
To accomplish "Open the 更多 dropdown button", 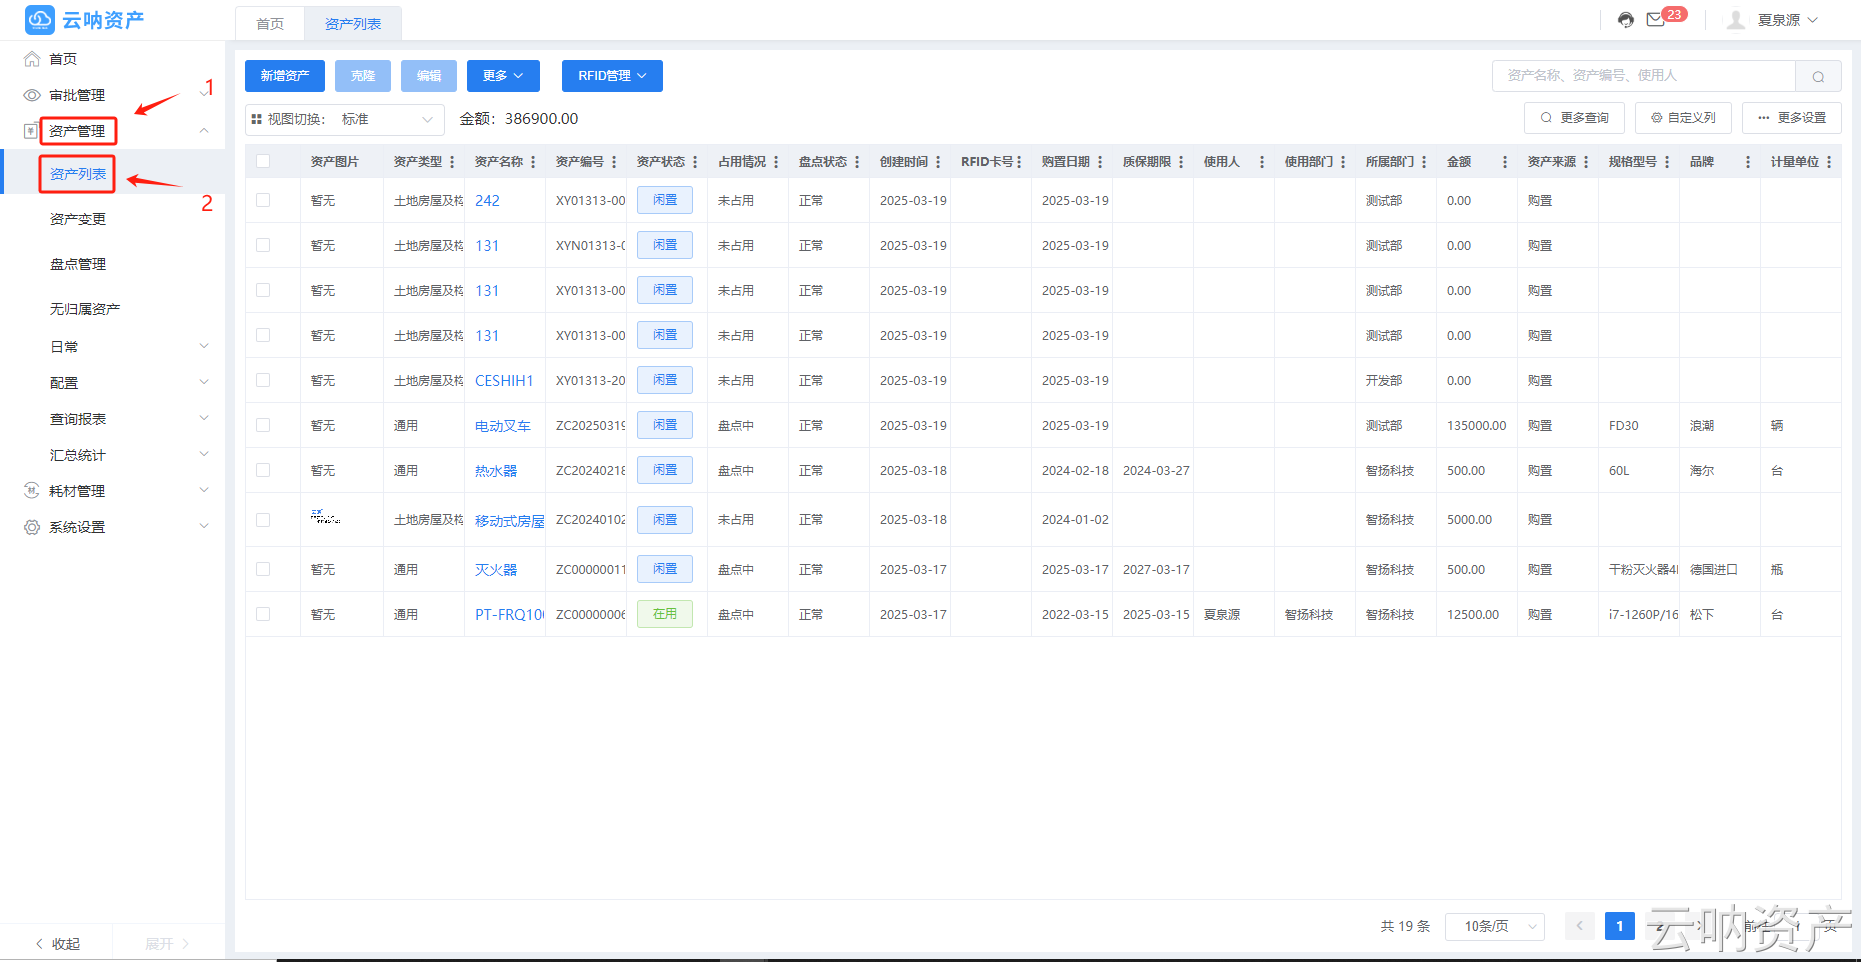I will point(503,76).
